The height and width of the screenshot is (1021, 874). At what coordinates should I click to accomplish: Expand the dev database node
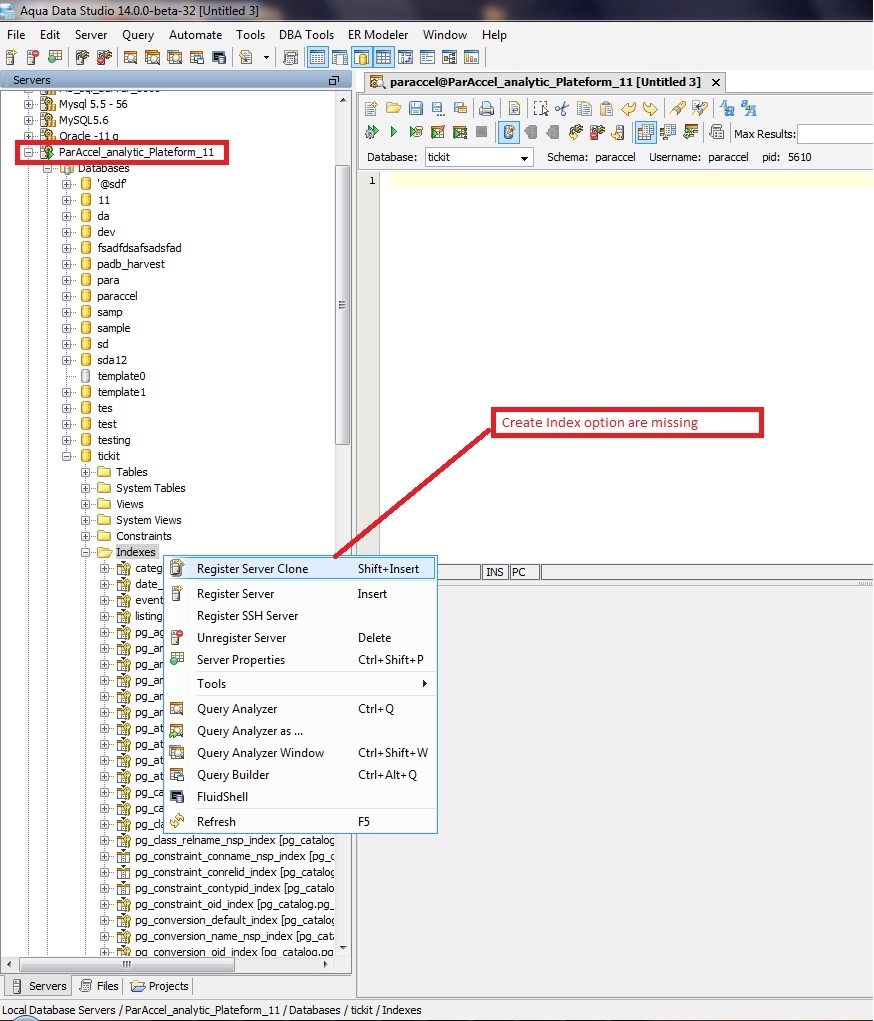coord(66,232)
